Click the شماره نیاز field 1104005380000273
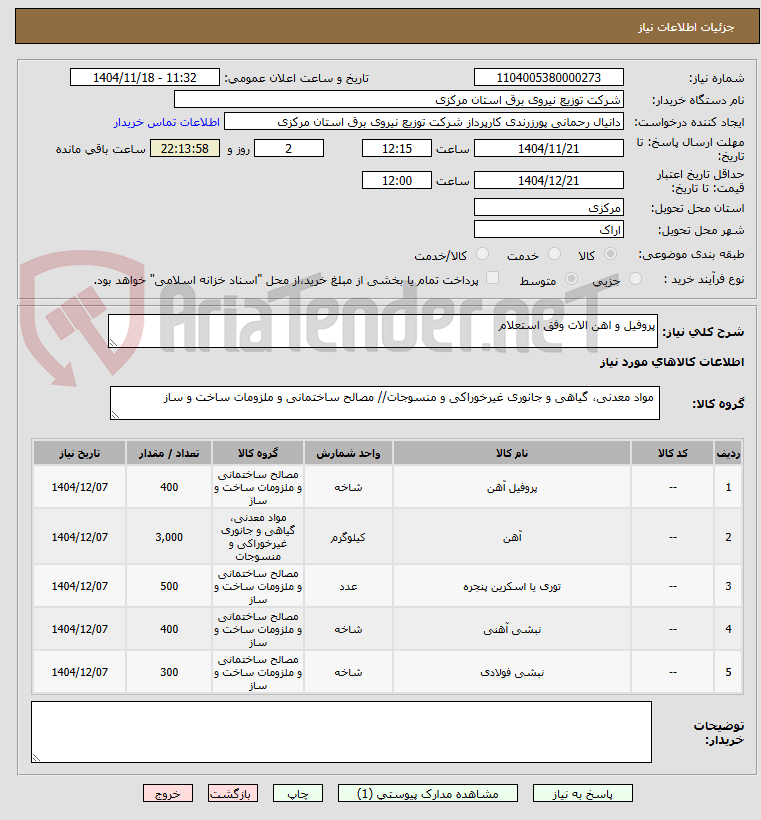 point(549,77)
